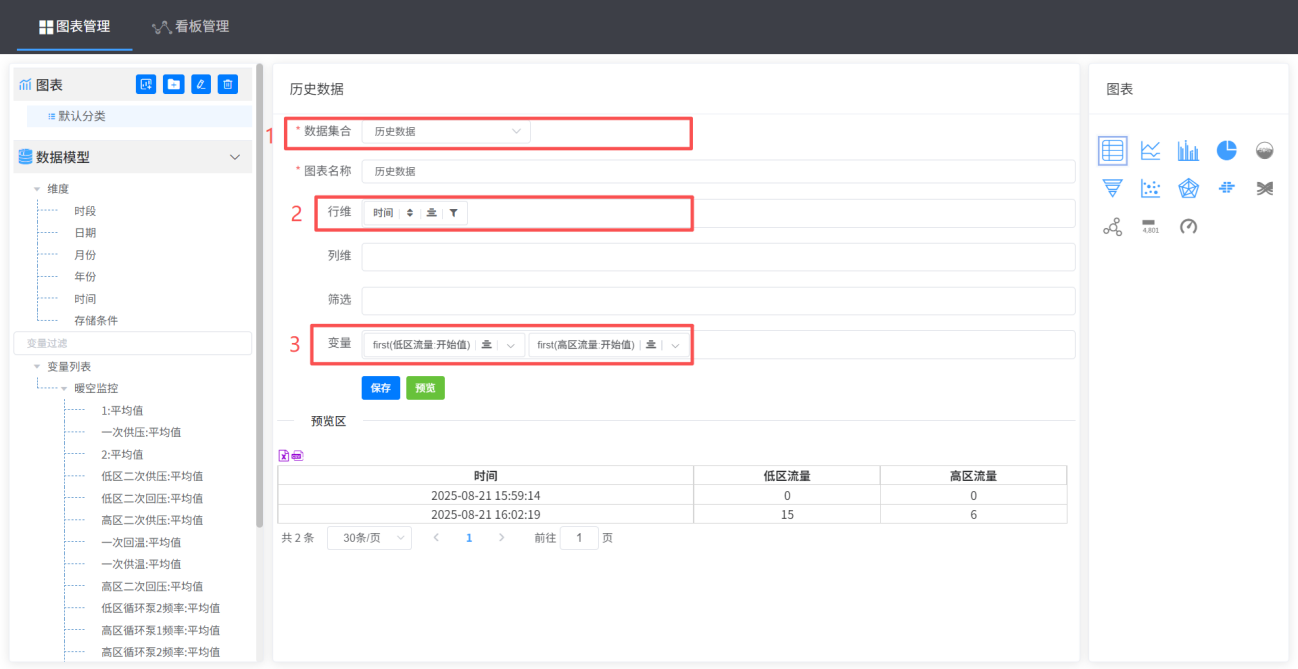Screen dimensions: 1298x669
Task: Open dropdown on first(低区流量:开始值) variable
Action: click(510, 345)
